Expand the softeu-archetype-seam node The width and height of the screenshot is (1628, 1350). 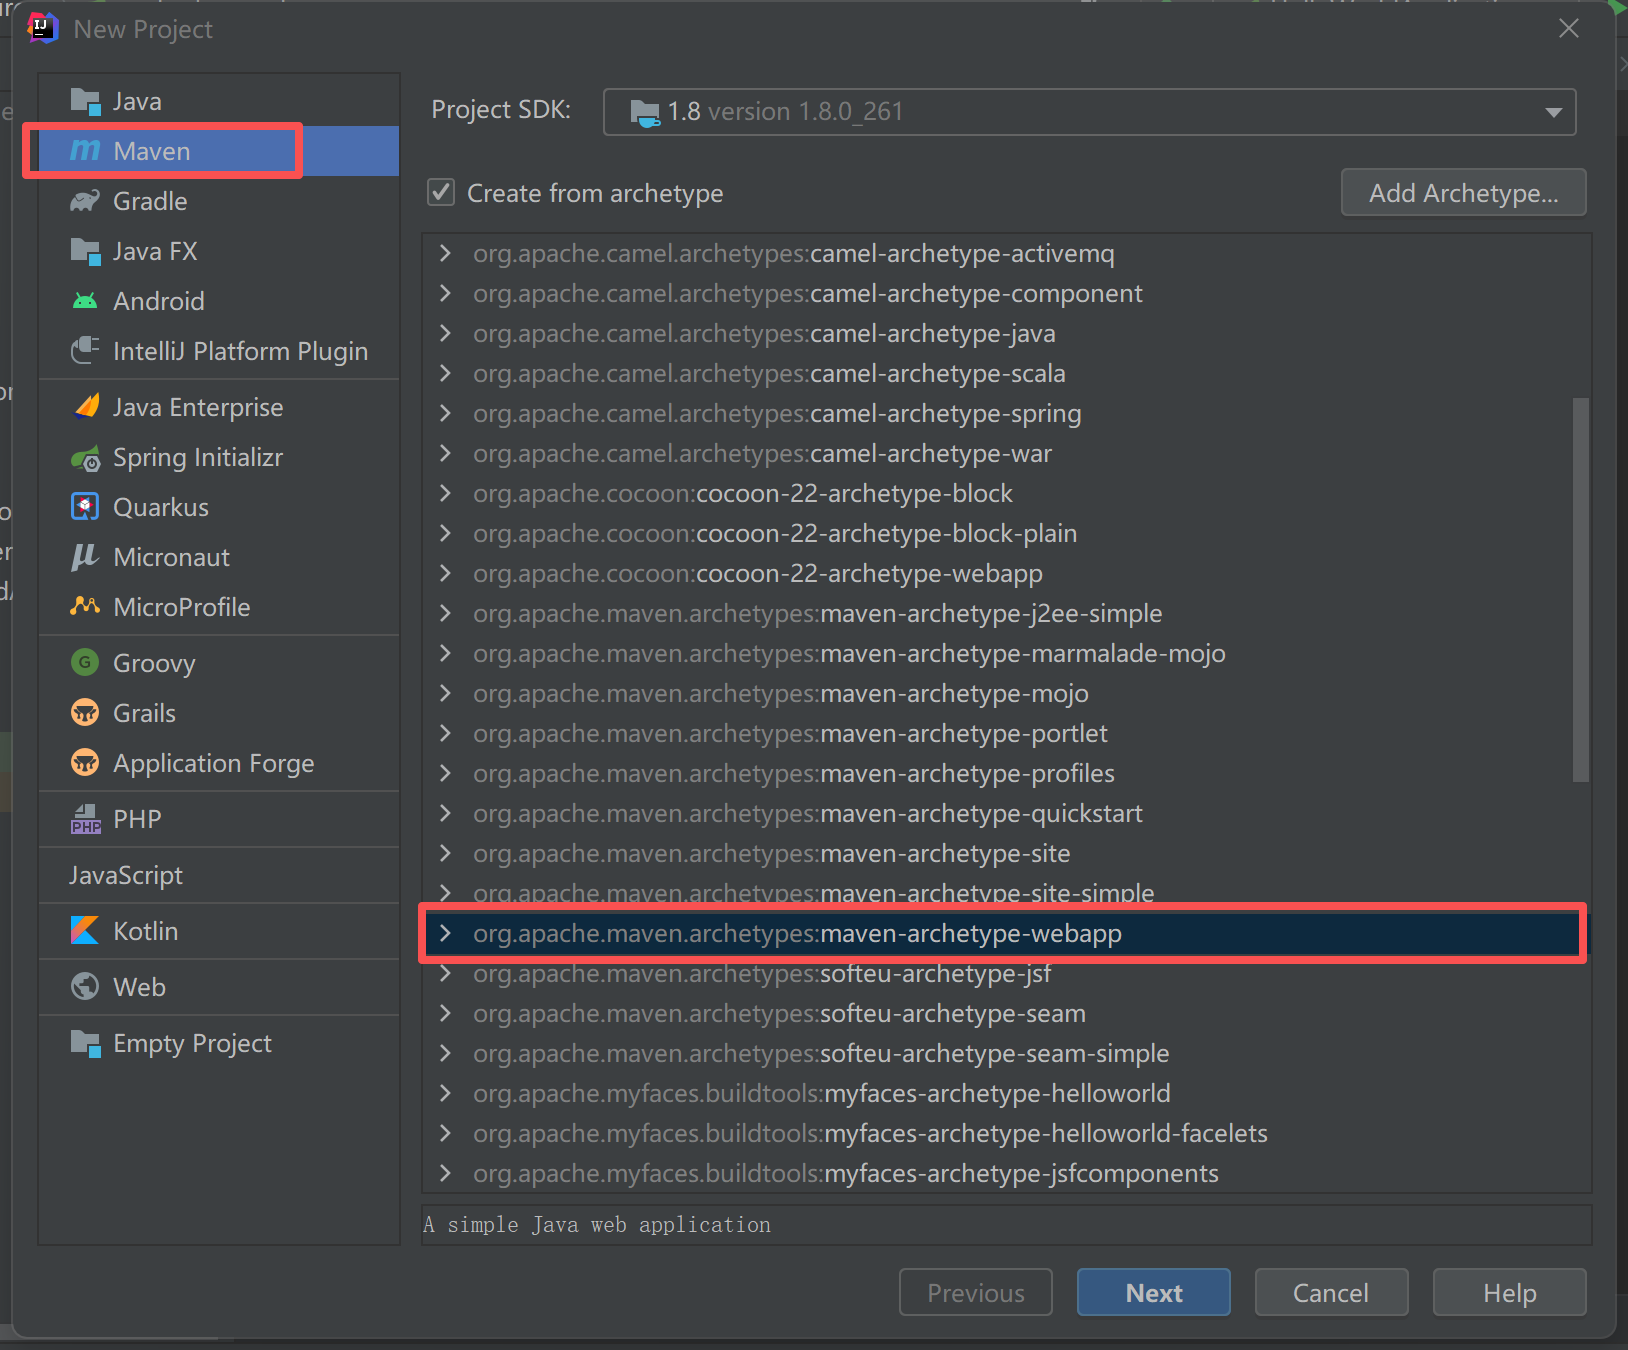tap(446, 1013)
